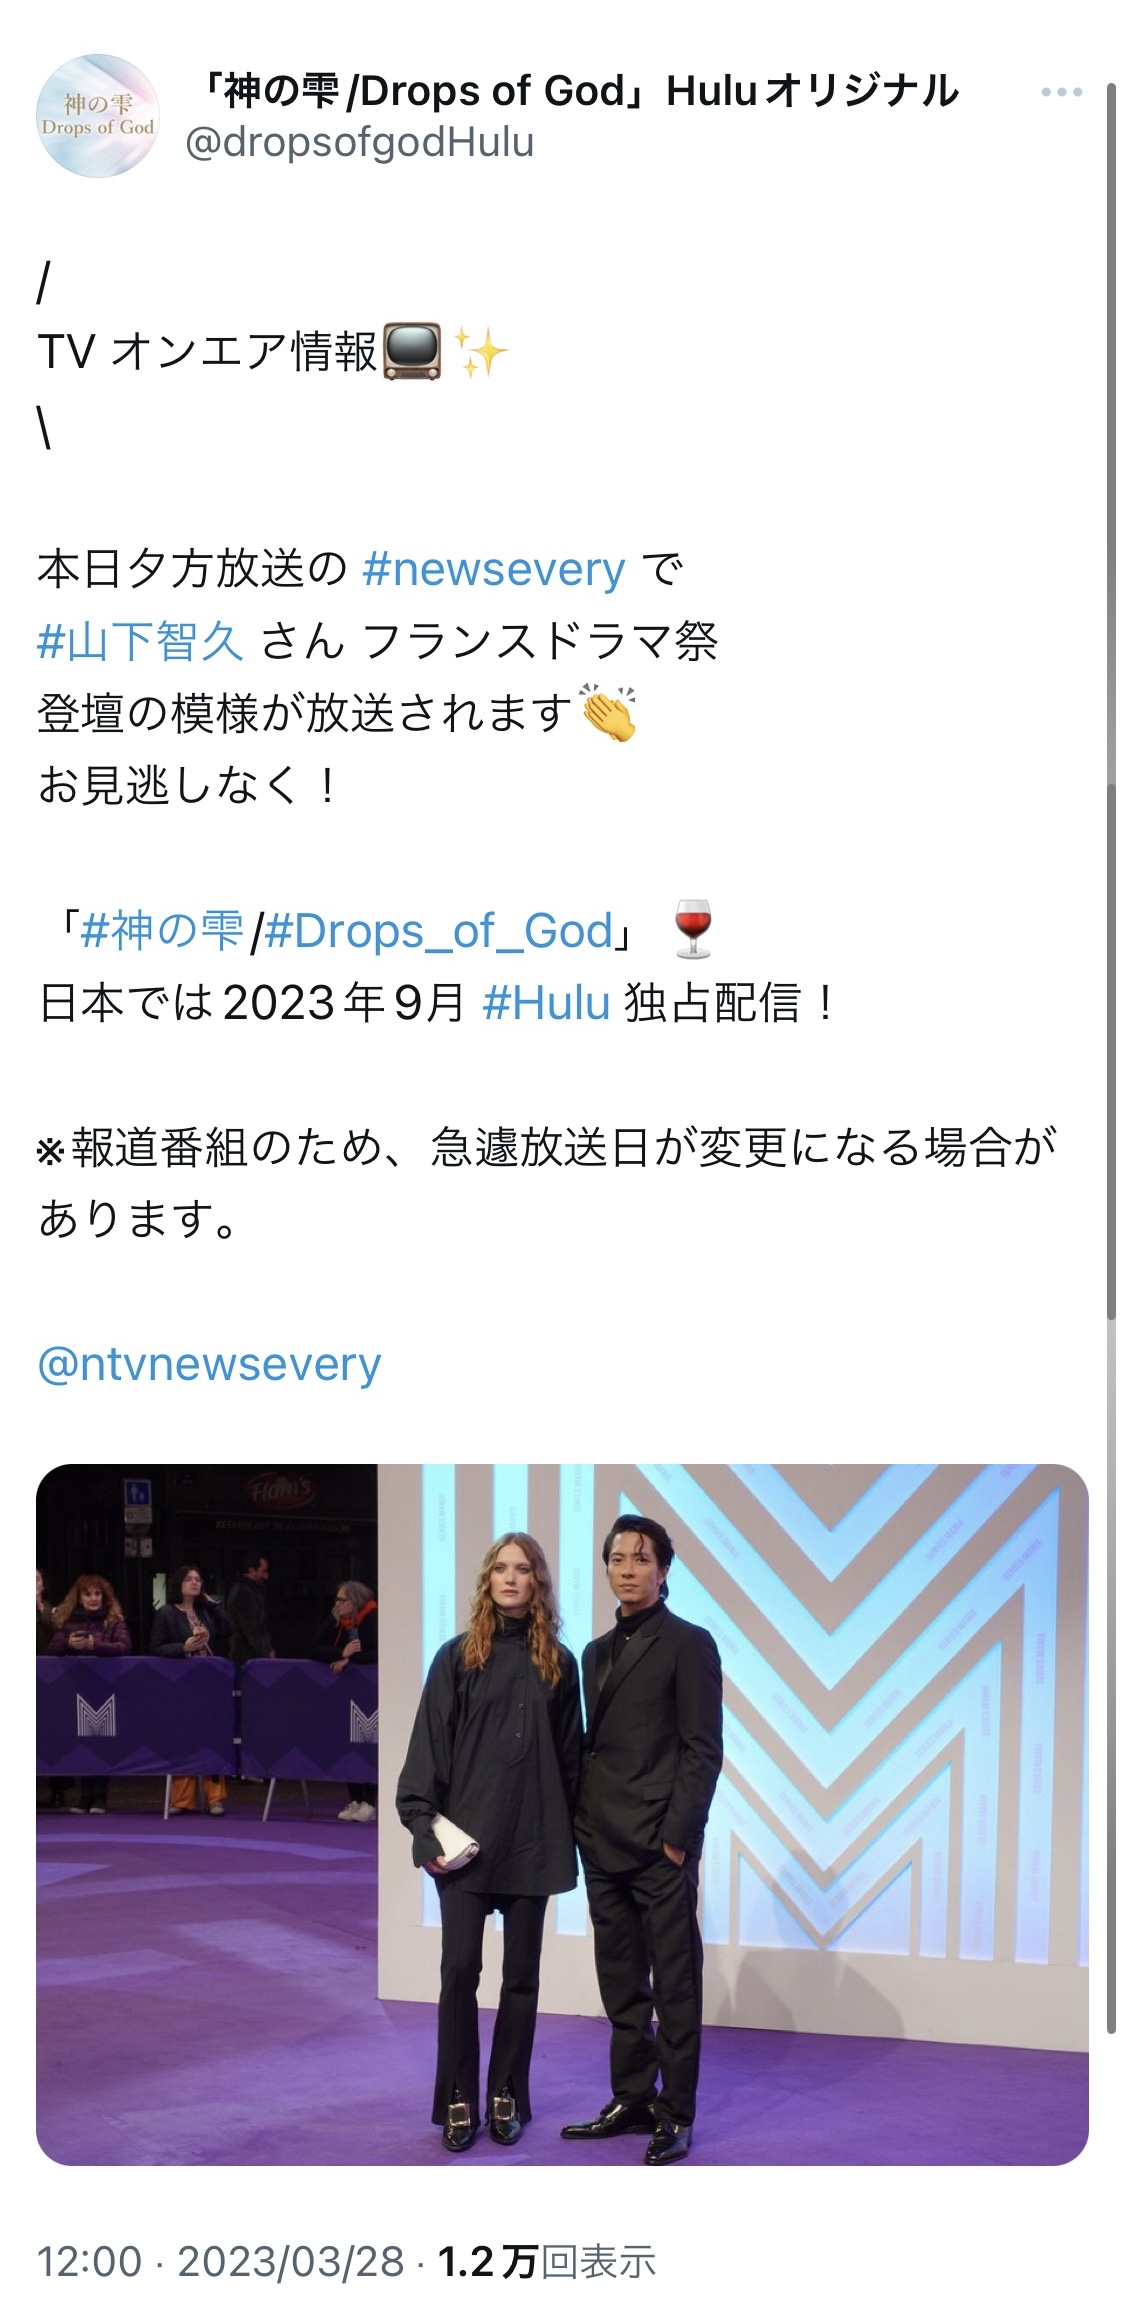Click the clapping hands emoji
Image resolution: width=1125 pixels, height=2317 pixels.
click(609, 713)
